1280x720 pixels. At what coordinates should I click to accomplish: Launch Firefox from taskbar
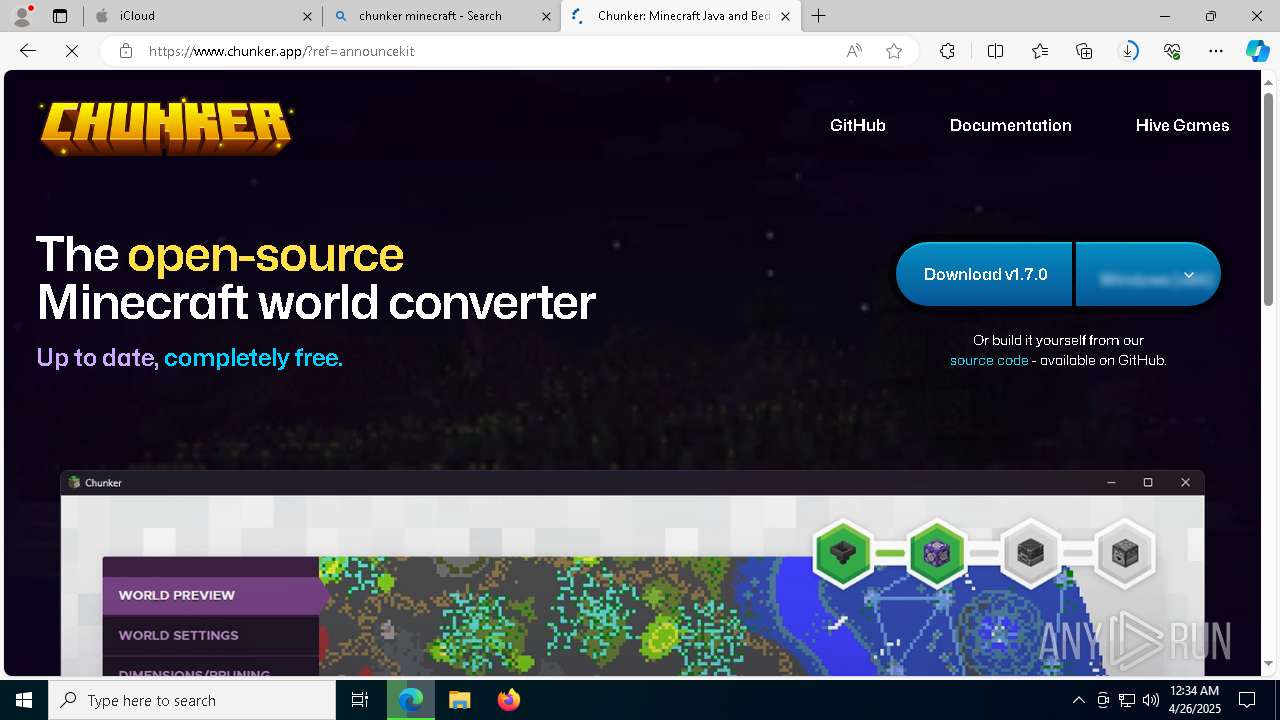click(509, 700)
